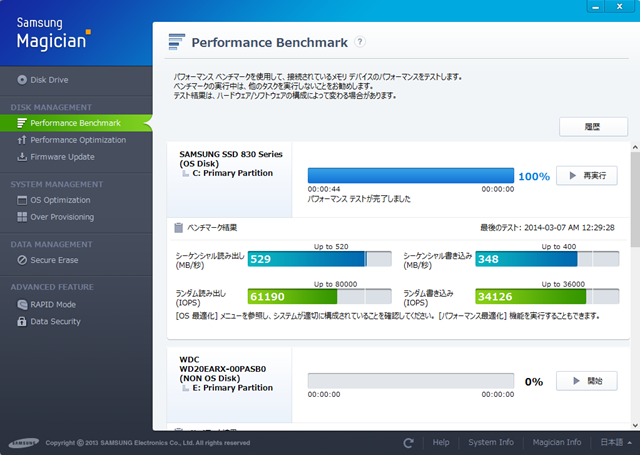Image resolution: width=640 pixels, height=455 pixels.
Task: Open Firmware Update page
Action: tap(56, 157)
